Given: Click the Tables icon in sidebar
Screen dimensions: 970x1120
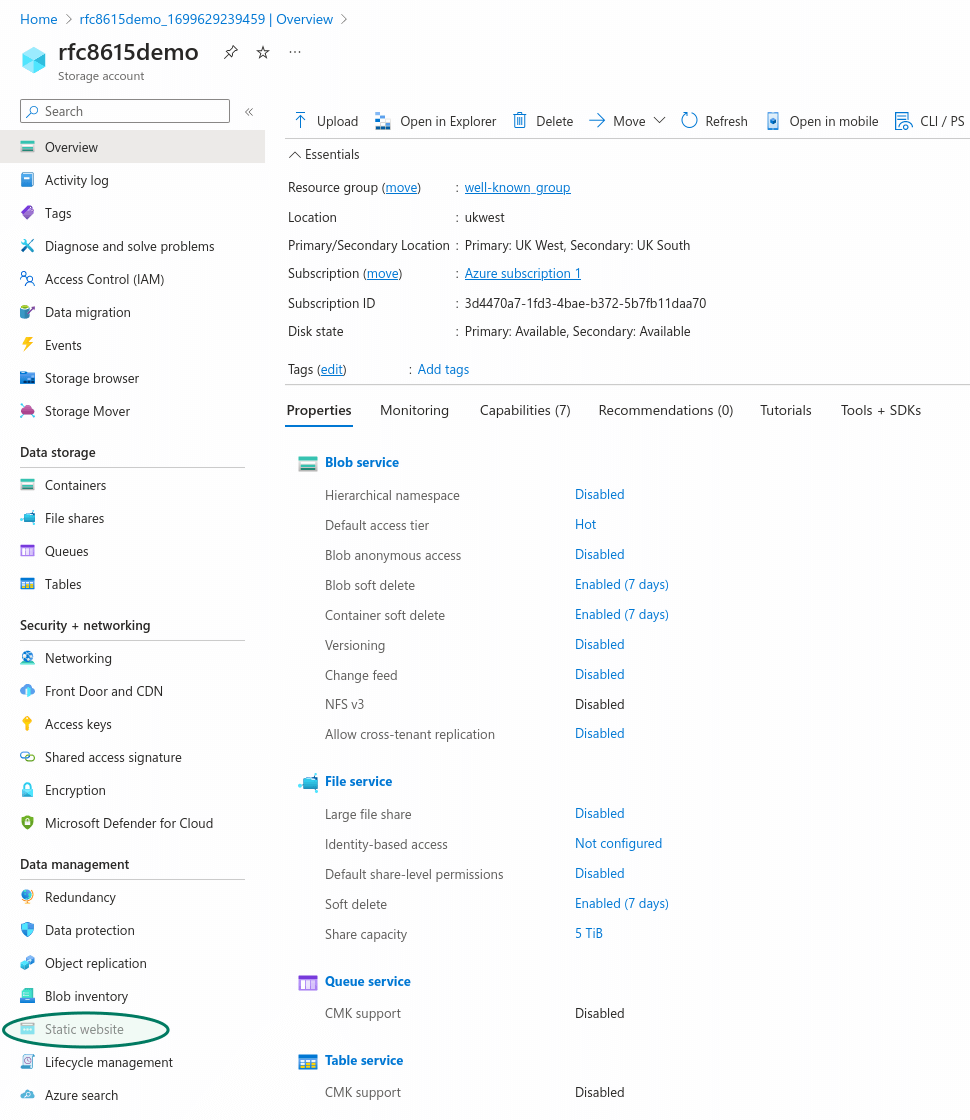Looking at the screenshot, I should click(x=28, y=584).
